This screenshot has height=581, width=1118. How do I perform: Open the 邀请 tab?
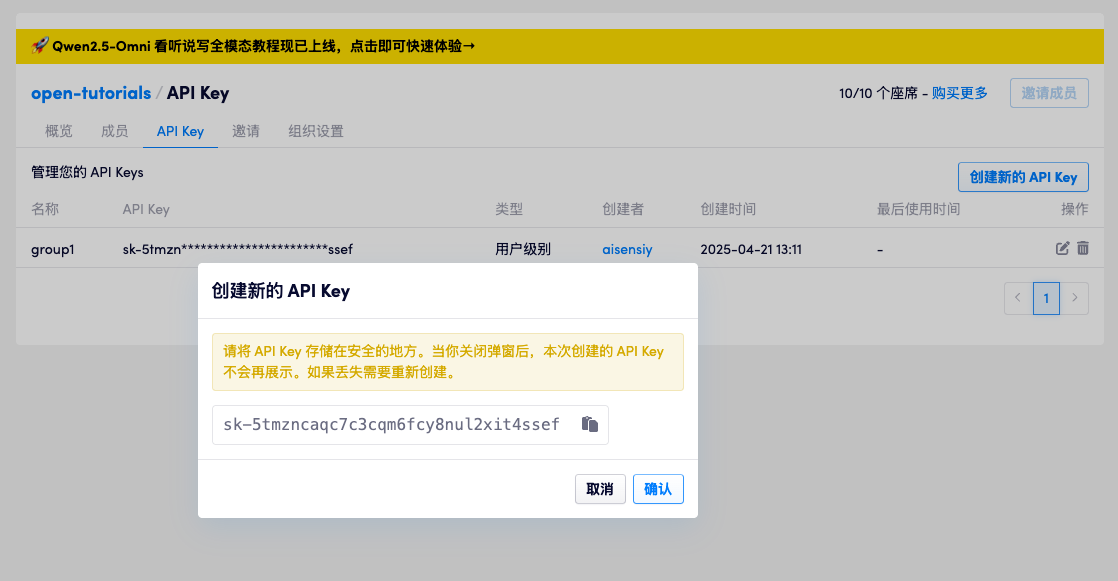click(247, 130)
